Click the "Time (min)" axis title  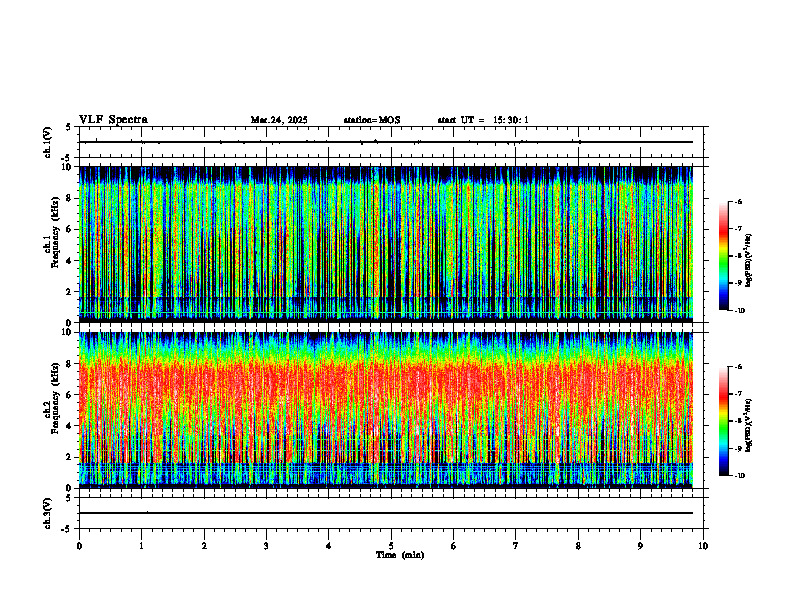(400, 555)
